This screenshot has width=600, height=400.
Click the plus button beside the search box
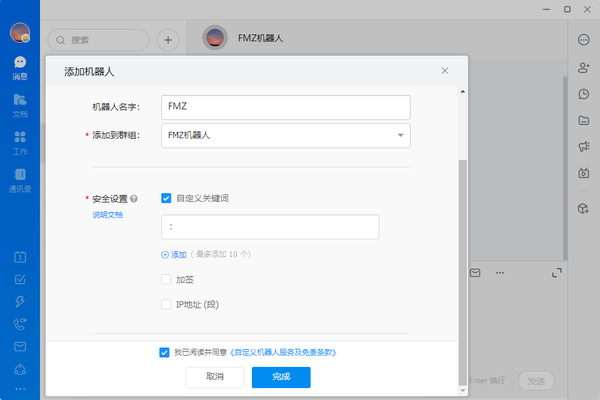pos(168,40)
